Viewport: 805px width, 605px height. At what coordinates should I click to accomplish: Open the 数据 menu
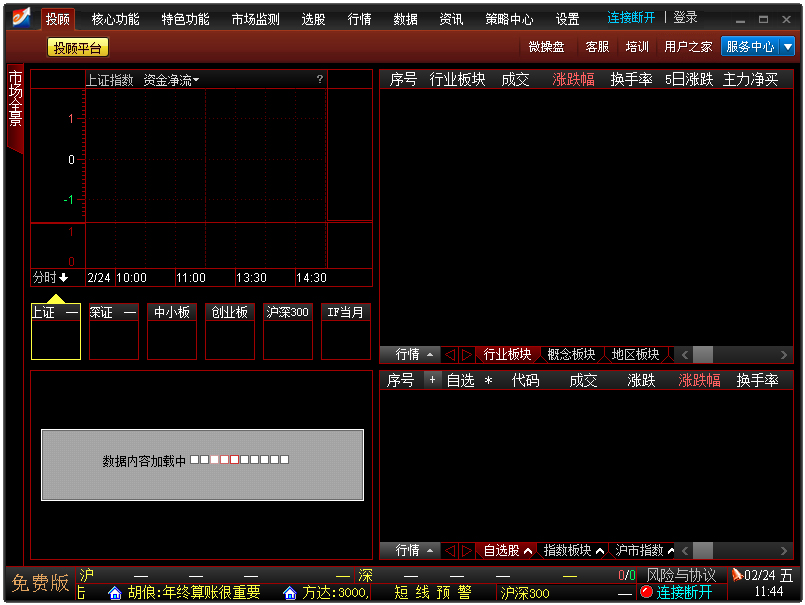pyautogui.click(x=406, y=20)
